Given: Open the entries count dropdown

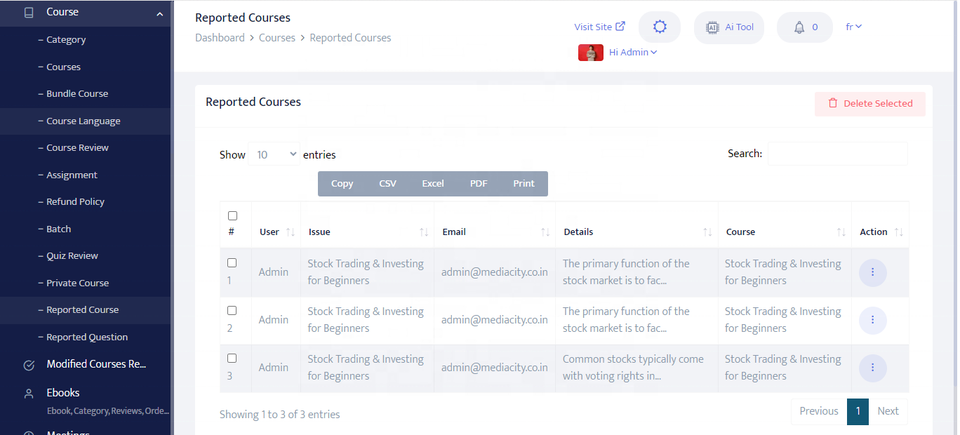Looking at the screenshot, I should 276,155.
